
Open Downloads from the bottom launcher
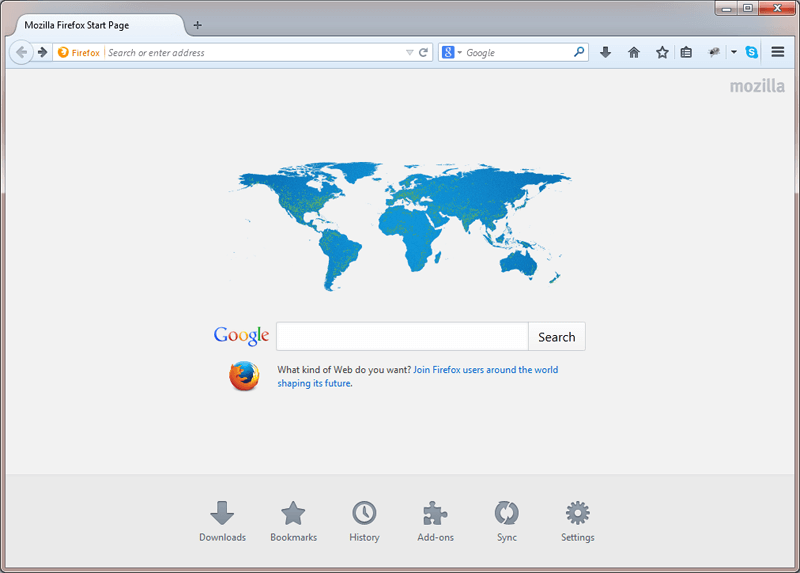click(222, 521)
